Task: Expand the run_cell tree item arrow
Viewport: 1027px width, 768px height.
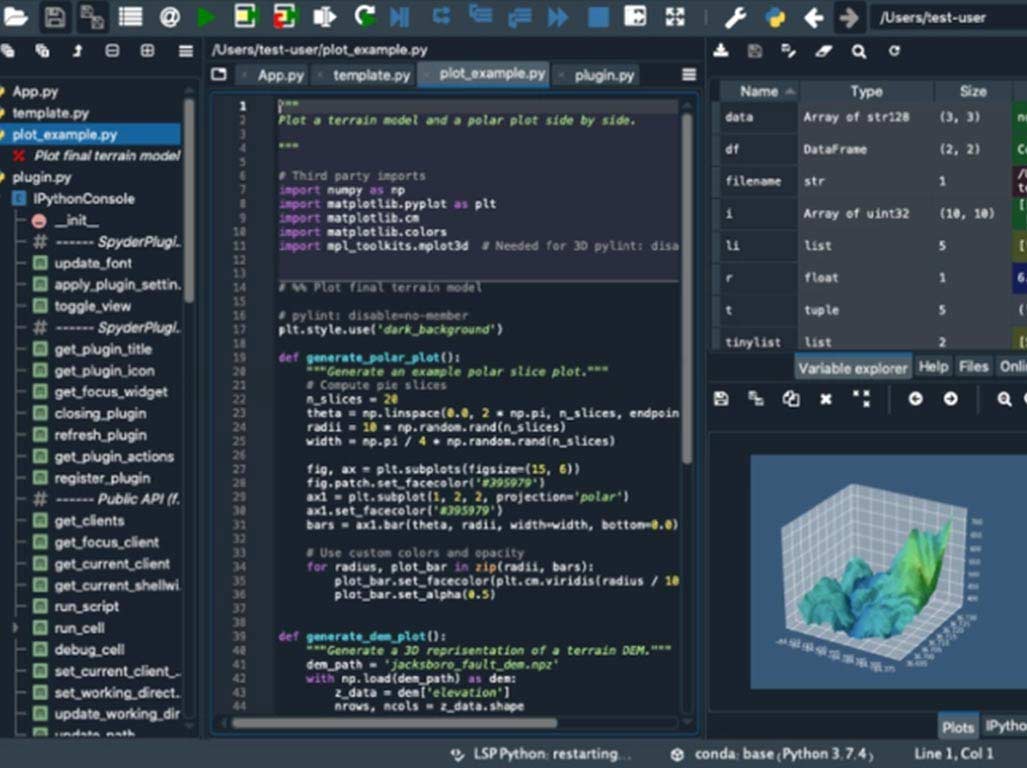Action: pos(15,628)
